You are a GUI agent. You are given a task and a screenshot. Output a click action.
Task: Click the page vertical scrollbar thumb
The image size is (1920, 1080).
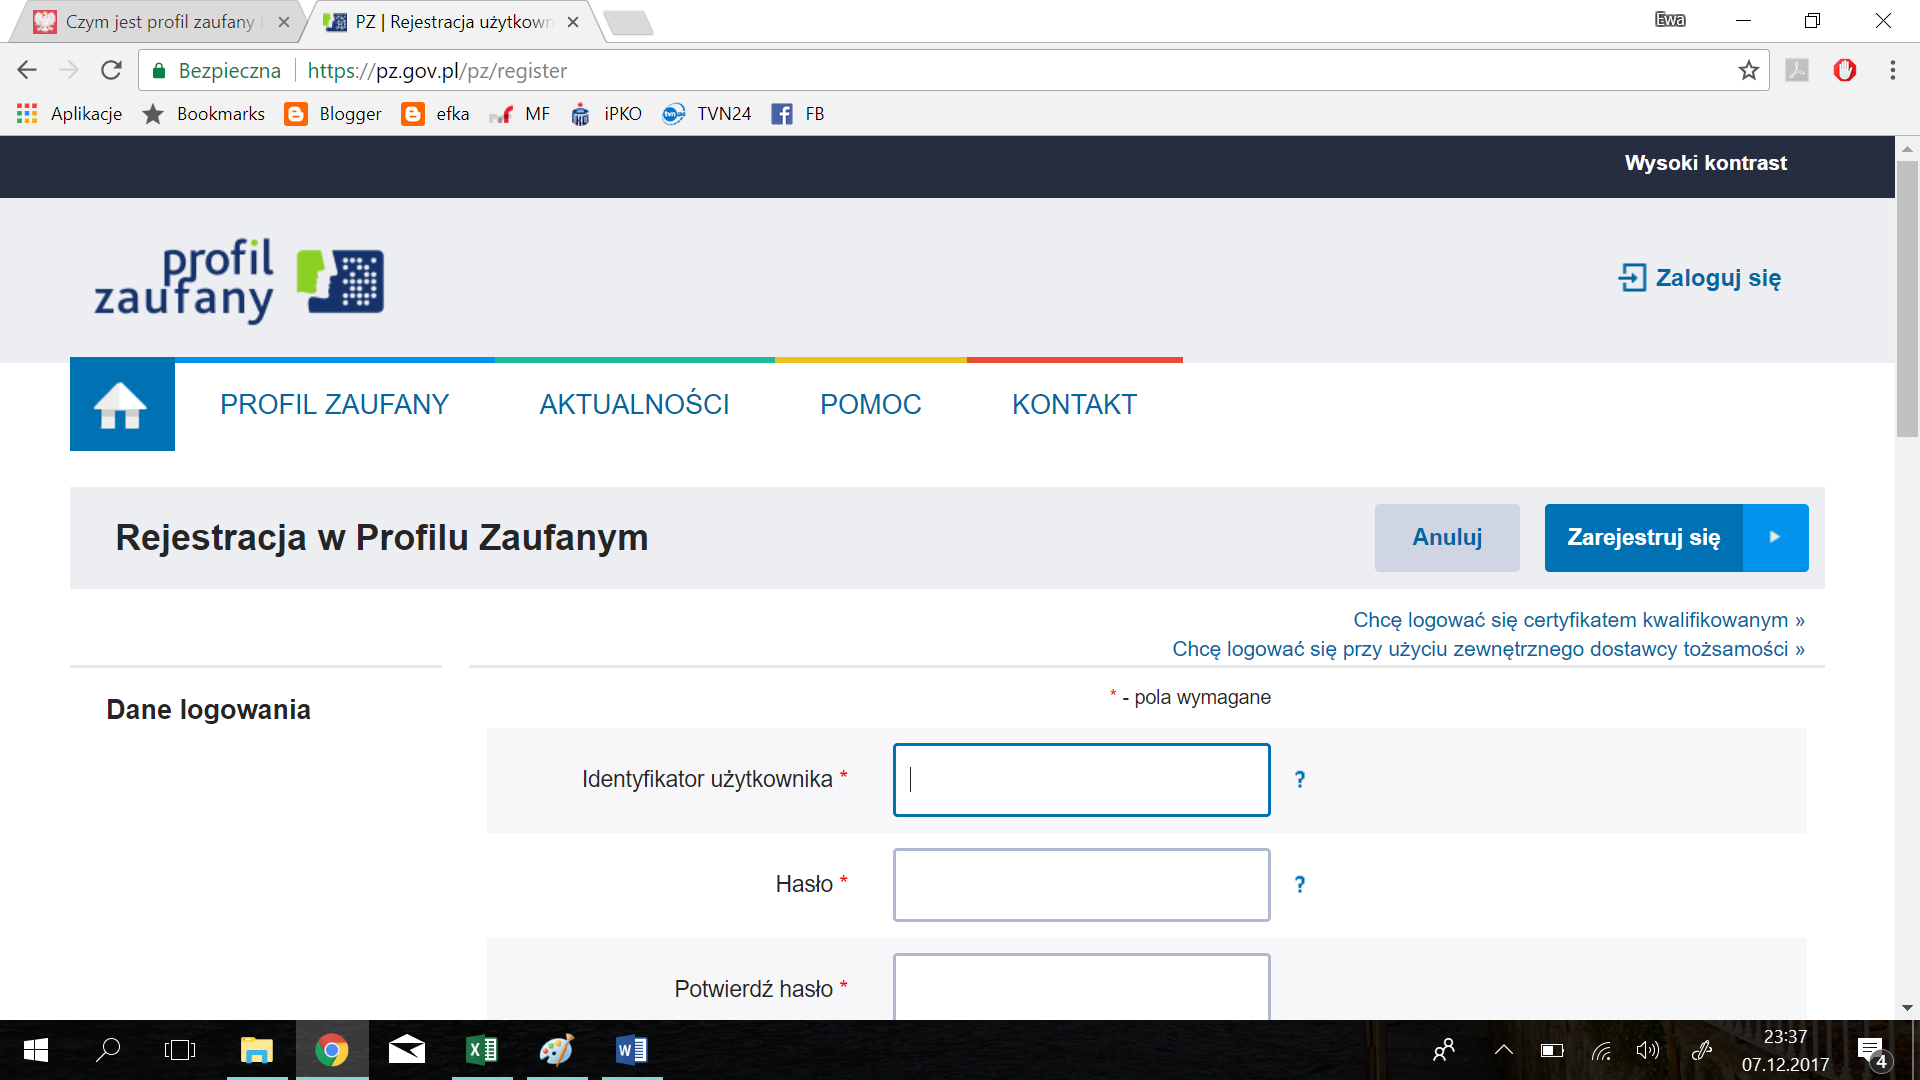1907,298
